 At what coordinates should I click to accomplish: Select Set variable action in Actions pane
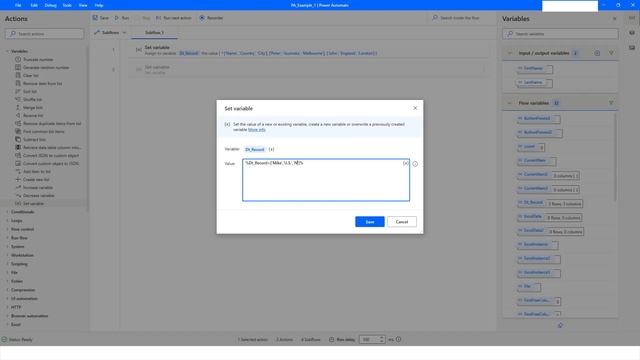[33, 203]
